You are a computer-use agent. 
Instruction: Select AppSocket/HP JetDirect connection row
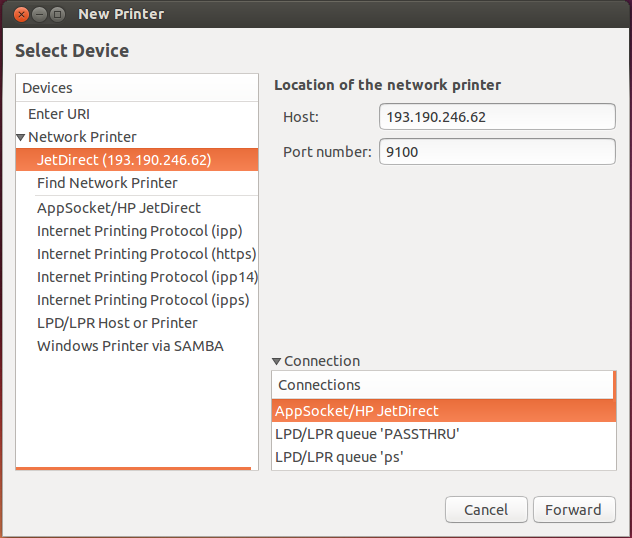[x=443, y=411]
